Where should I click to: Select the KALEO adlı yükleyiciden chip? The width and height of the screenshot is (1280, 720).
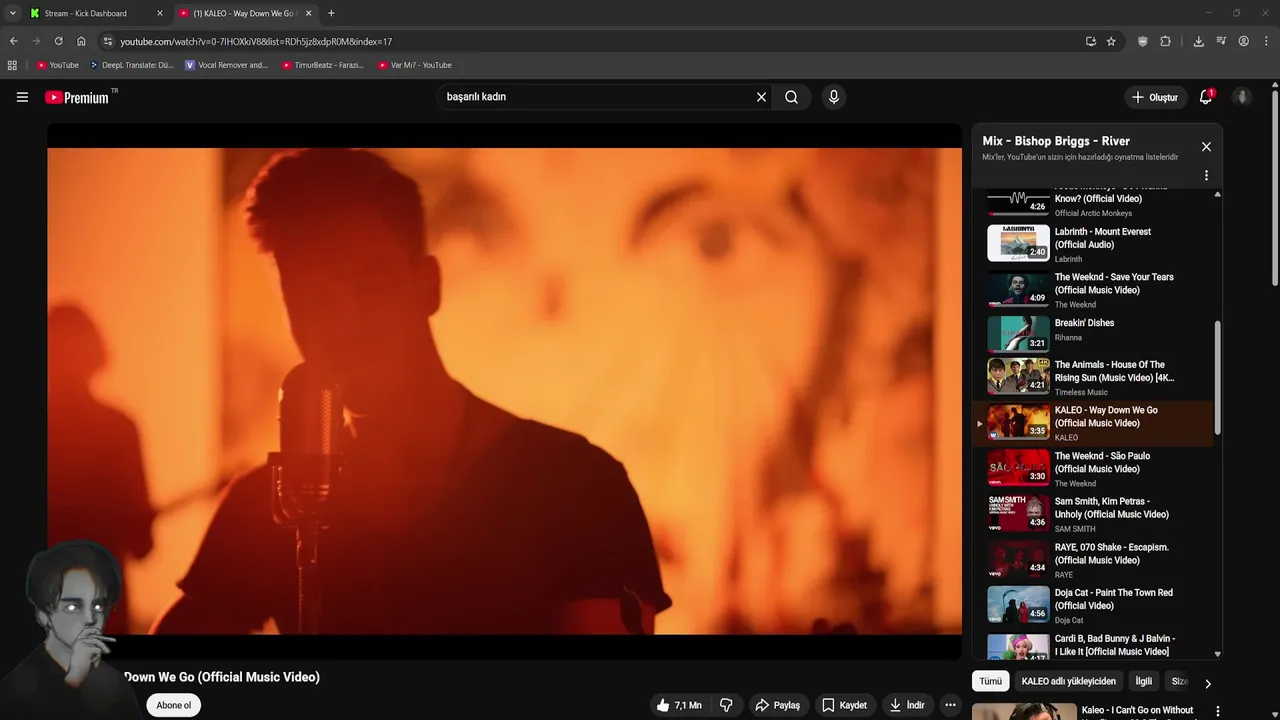[1068, 681]
